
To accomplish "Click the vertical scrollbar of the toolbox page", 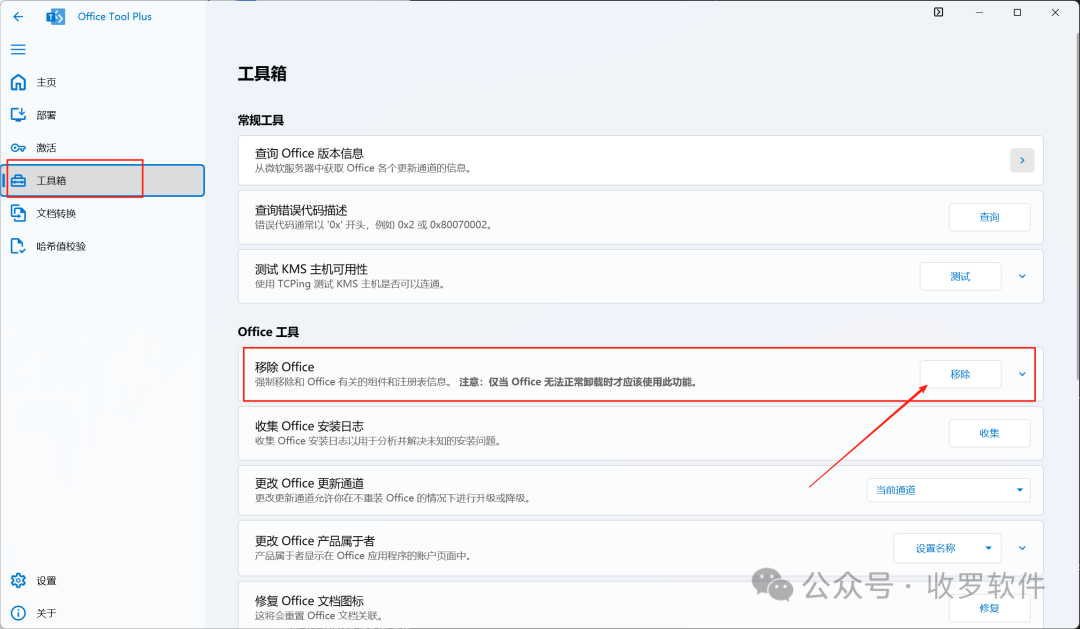I will (1076, 205).
